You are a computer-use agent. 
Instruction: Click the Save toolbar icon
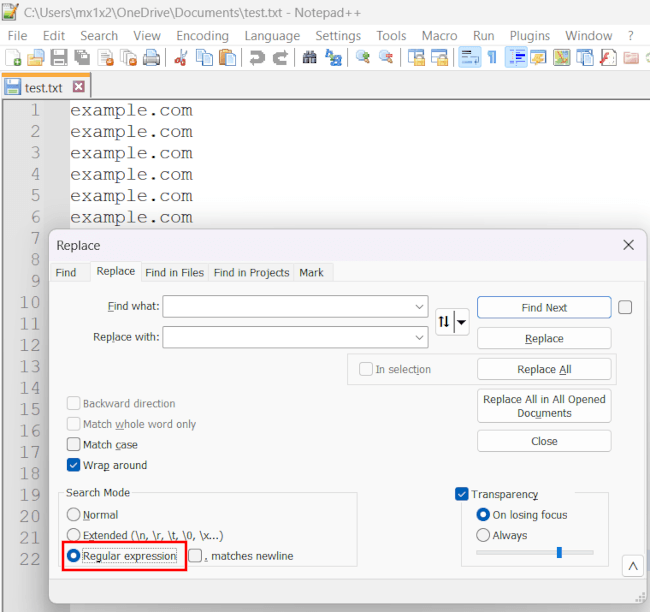[x=59, y=58]
